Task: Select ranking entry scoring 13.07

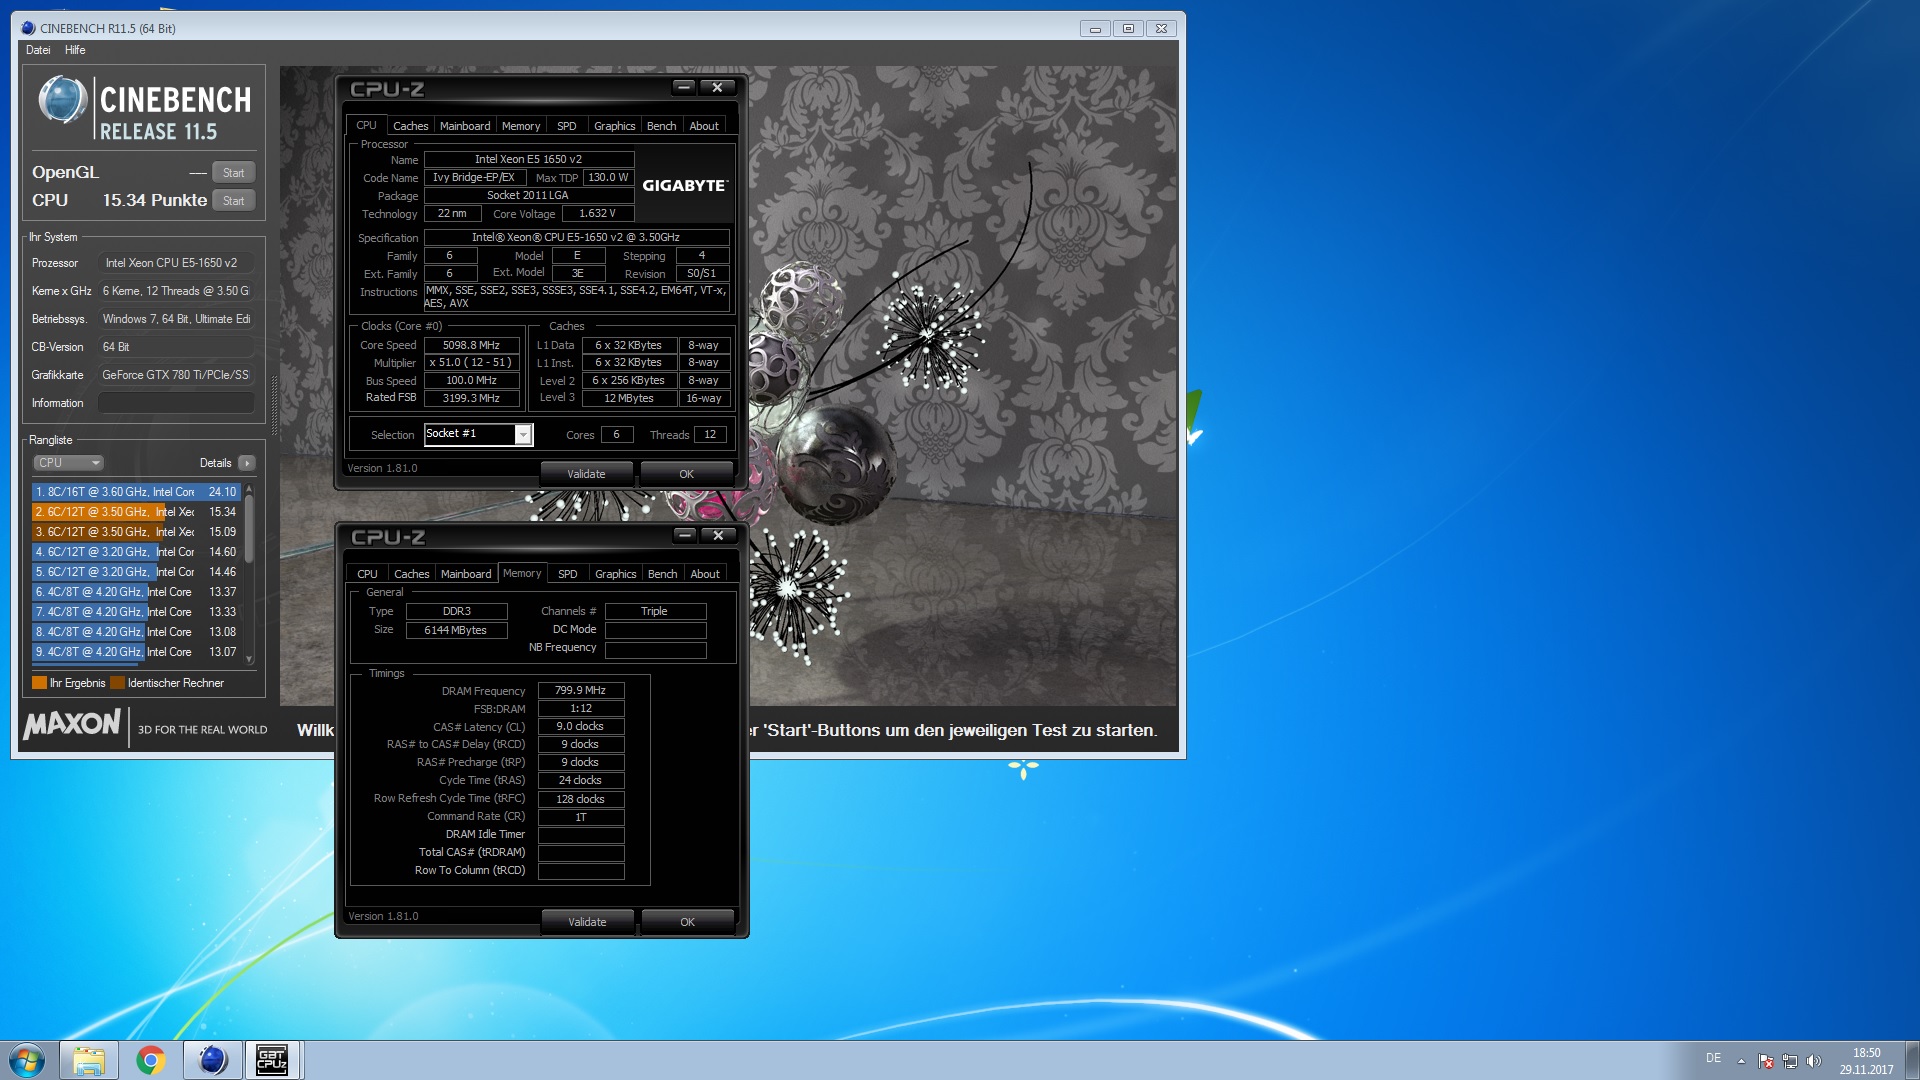Action: point(136,652)
